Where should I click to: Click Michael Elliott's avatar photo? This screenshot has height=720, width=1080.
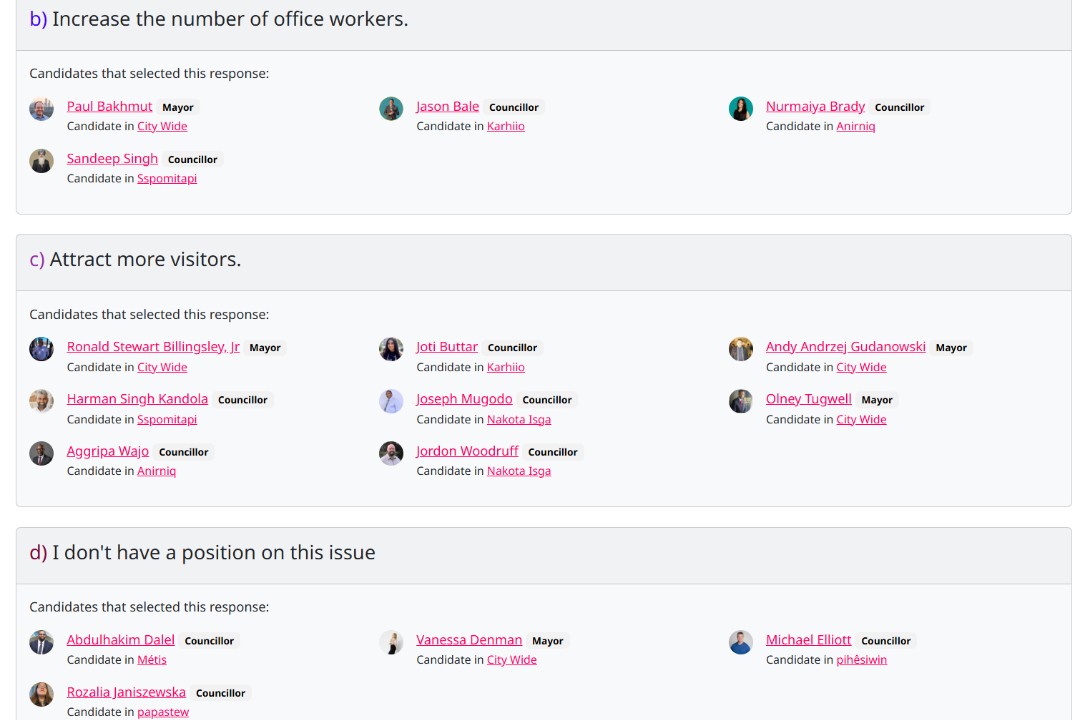click(740, 642)
